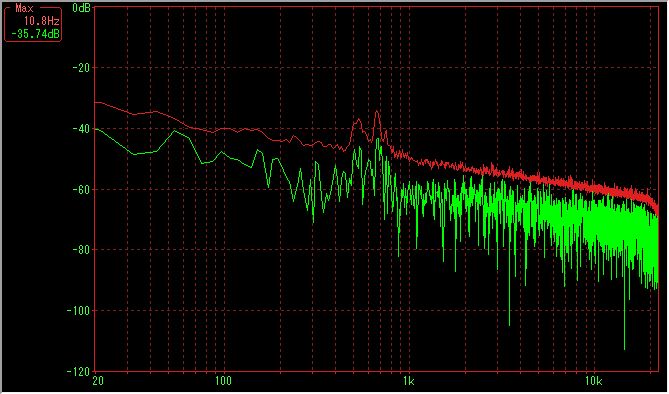Click the 1k frequency axis label
The image size is (669, 394).
(x=408, y=381)
